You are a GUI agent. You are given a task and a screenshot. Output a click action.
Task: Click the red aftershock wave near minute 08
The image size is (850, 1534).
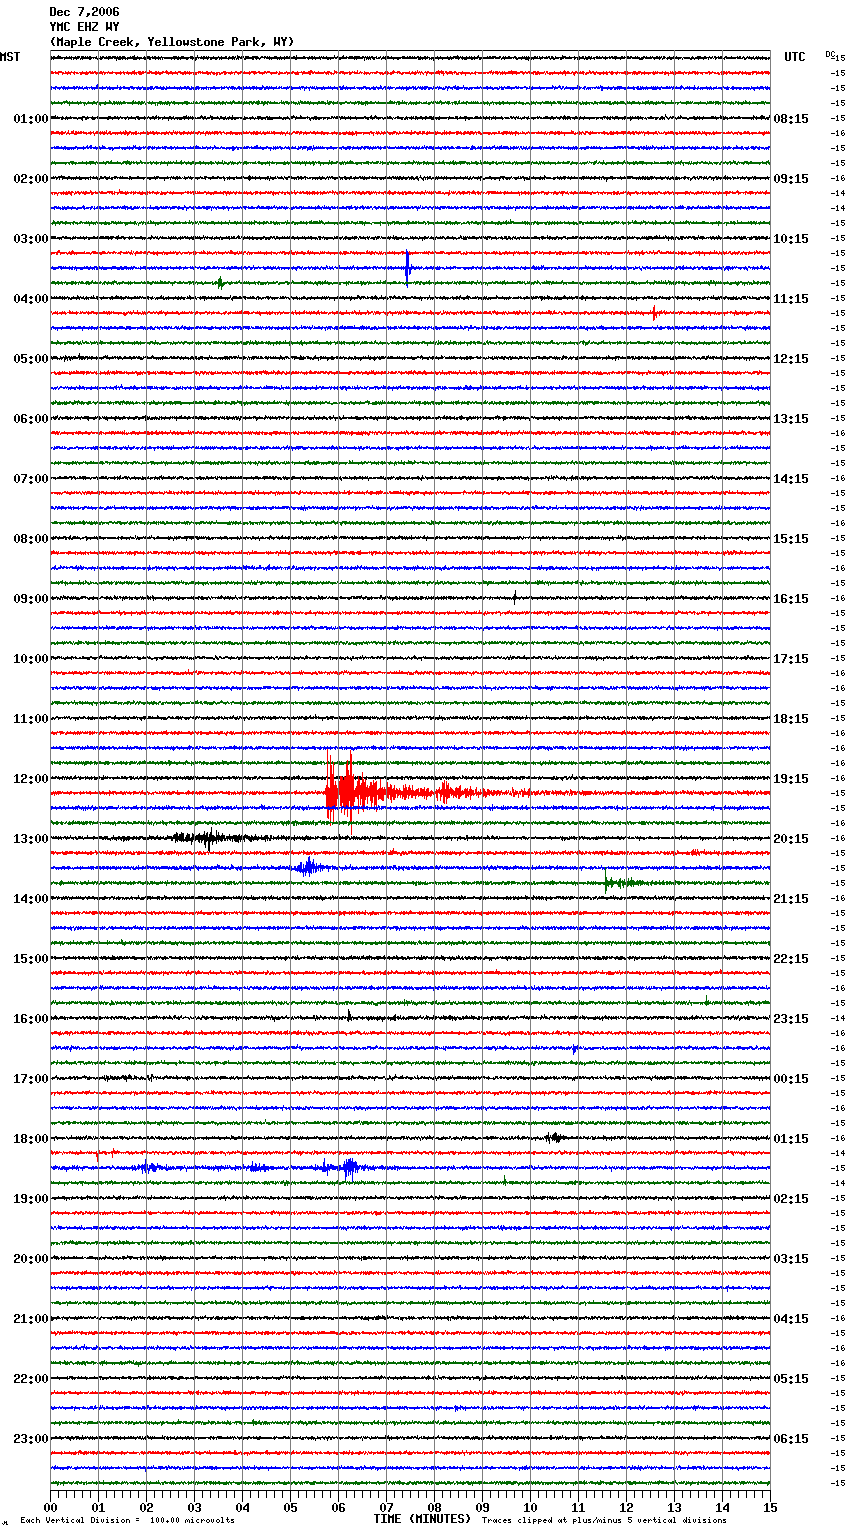tap(445, 793)
